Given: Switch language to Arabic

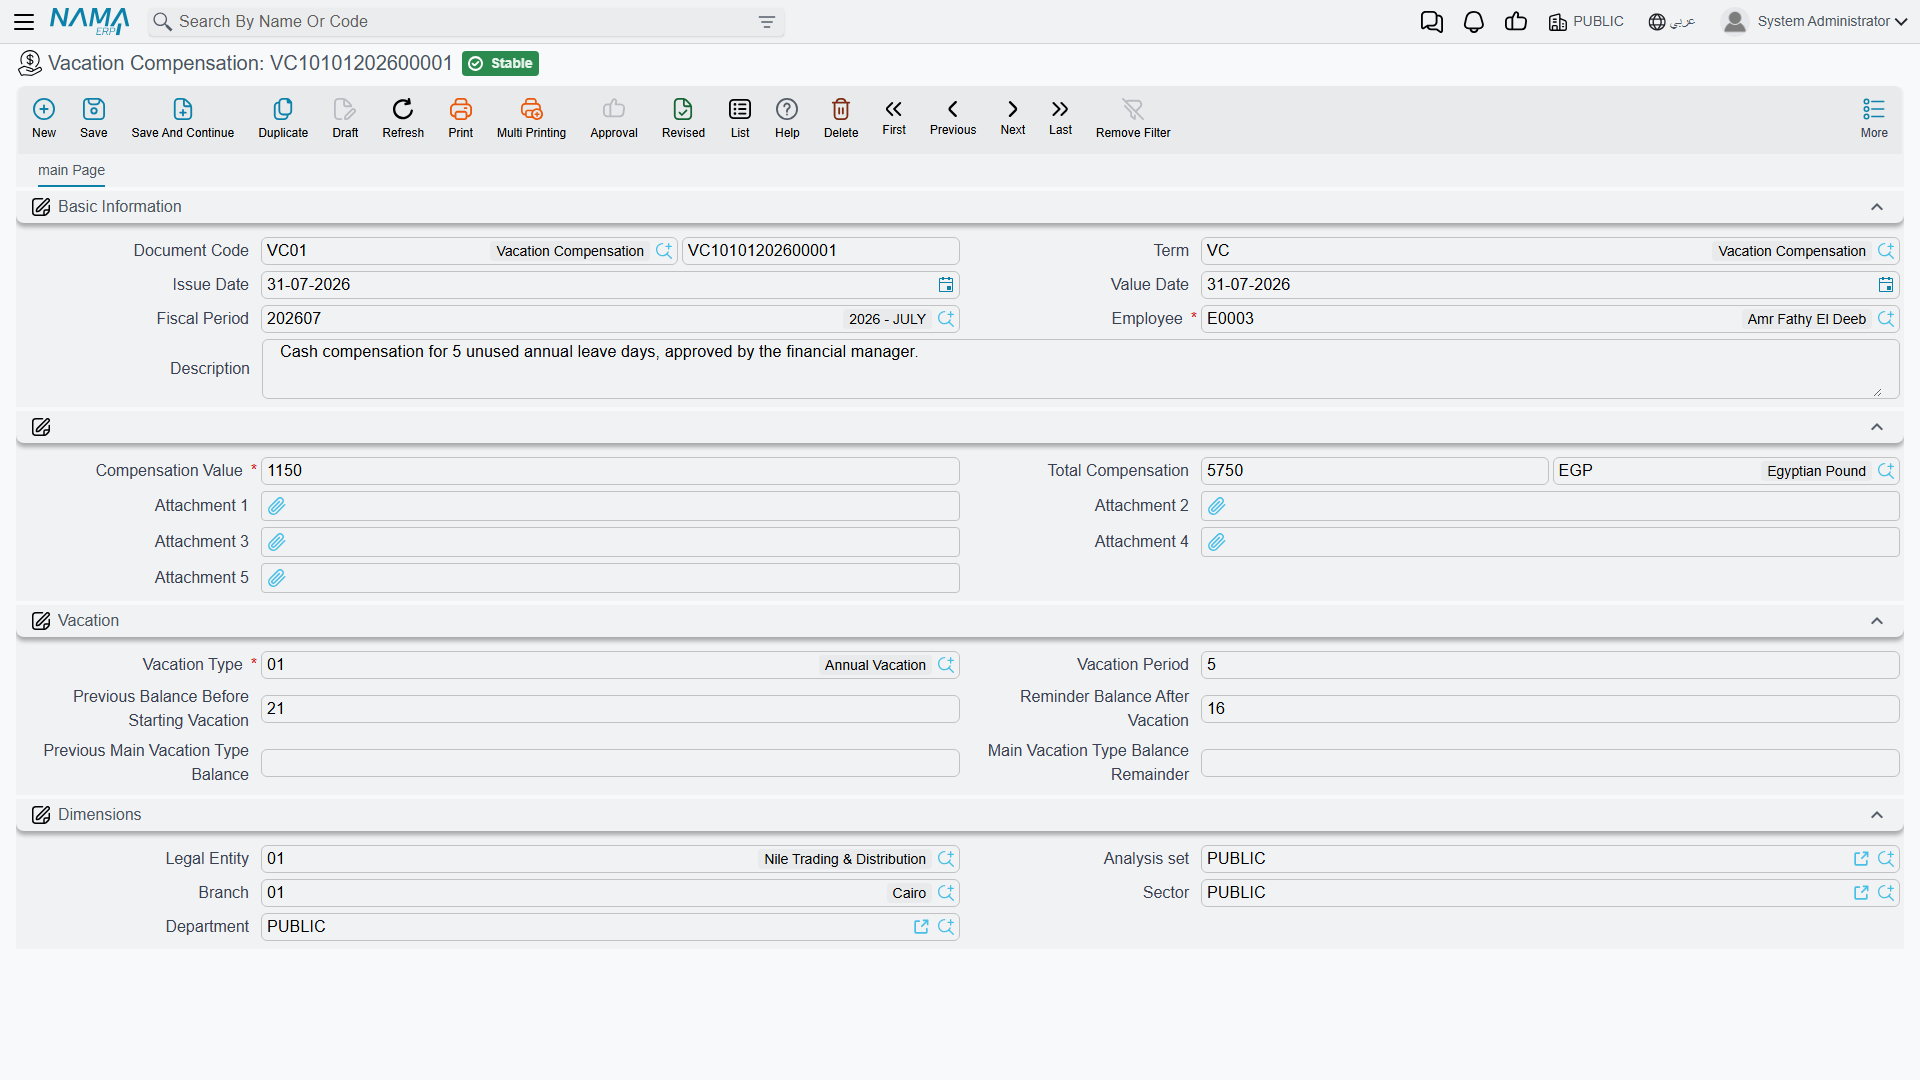Looking at the screenshot, I should coord(1671,22).
